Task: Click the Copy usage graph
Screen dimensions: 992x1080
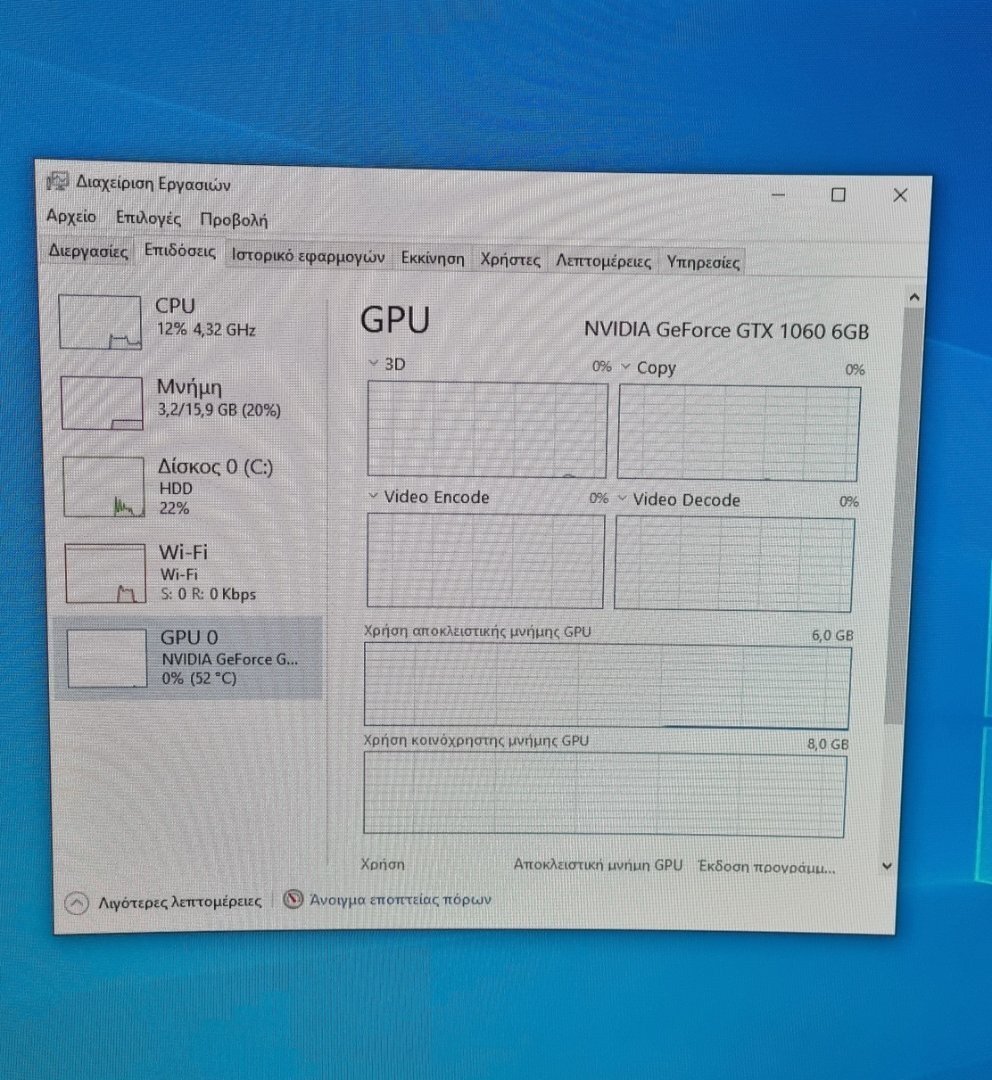Action: [x=738, y=433]
